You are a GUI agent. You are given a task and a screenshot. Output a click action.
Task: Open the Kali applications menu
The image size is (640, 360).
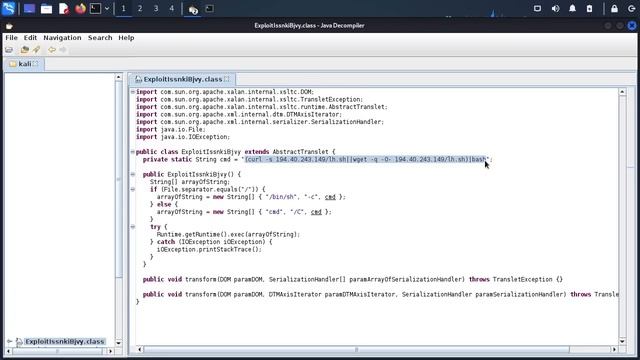pyautogui.click(x=8, y=8)
